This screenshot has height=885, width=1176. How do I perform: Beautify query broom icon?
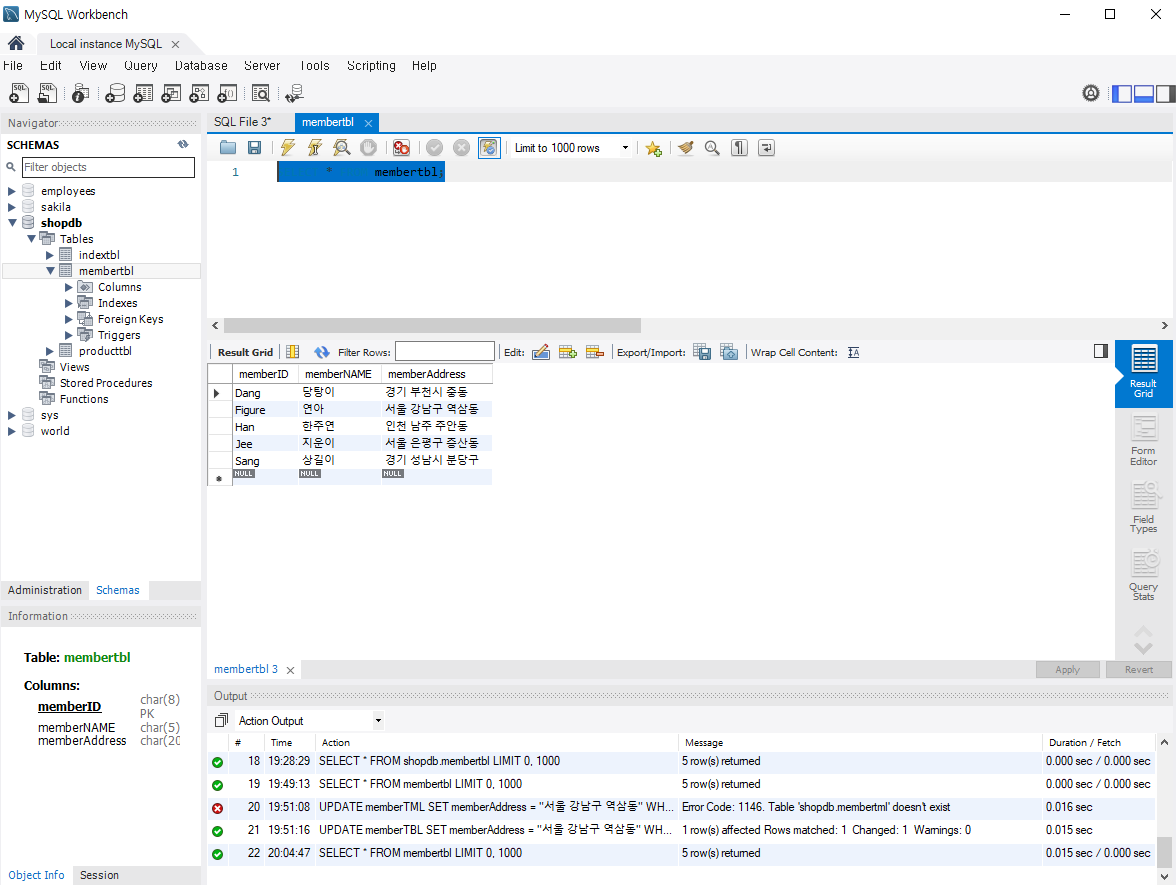pos(686,148)
